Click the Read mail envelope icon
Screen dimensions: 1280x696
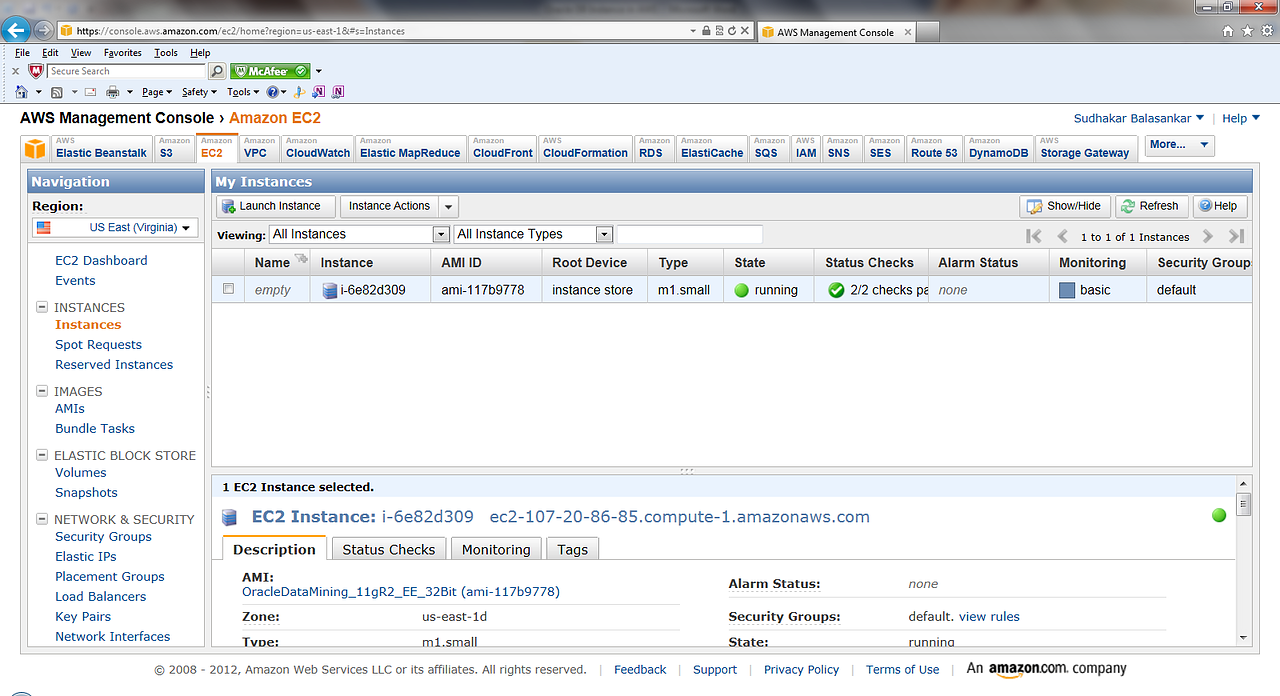90,92
